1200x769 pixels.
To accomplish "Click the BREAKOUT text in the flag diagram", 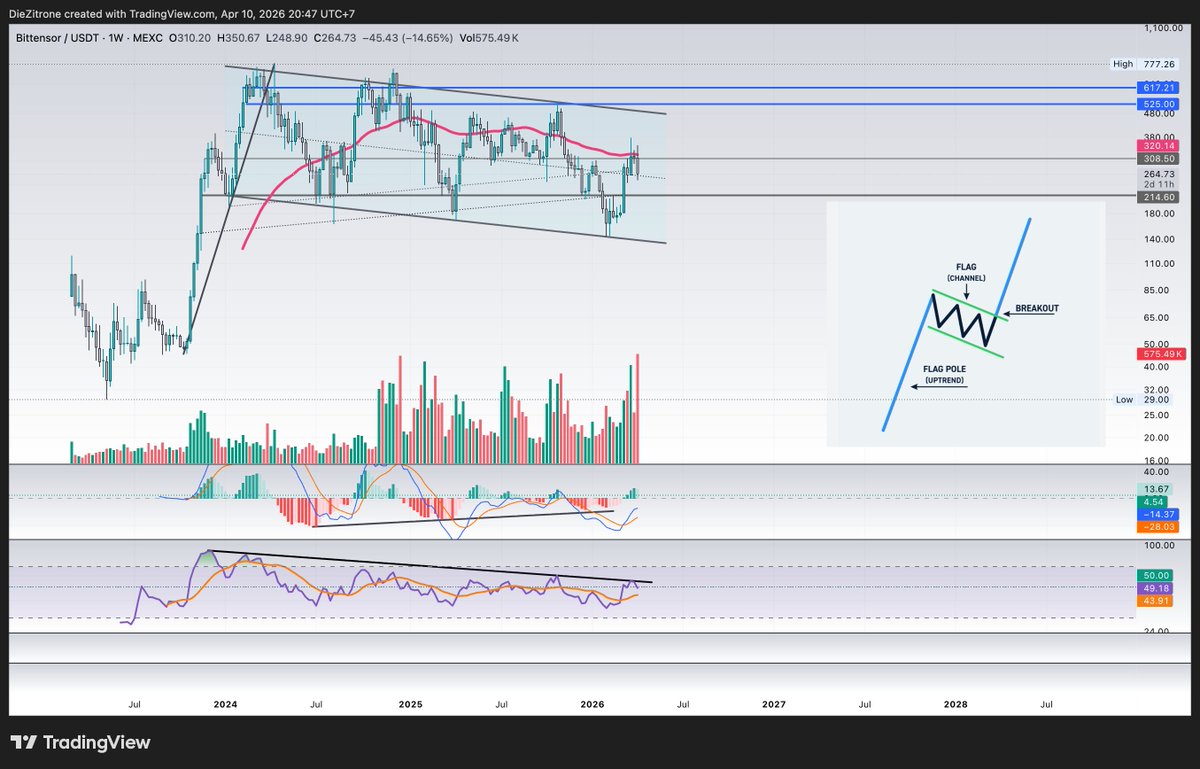I will point(1035,309).
